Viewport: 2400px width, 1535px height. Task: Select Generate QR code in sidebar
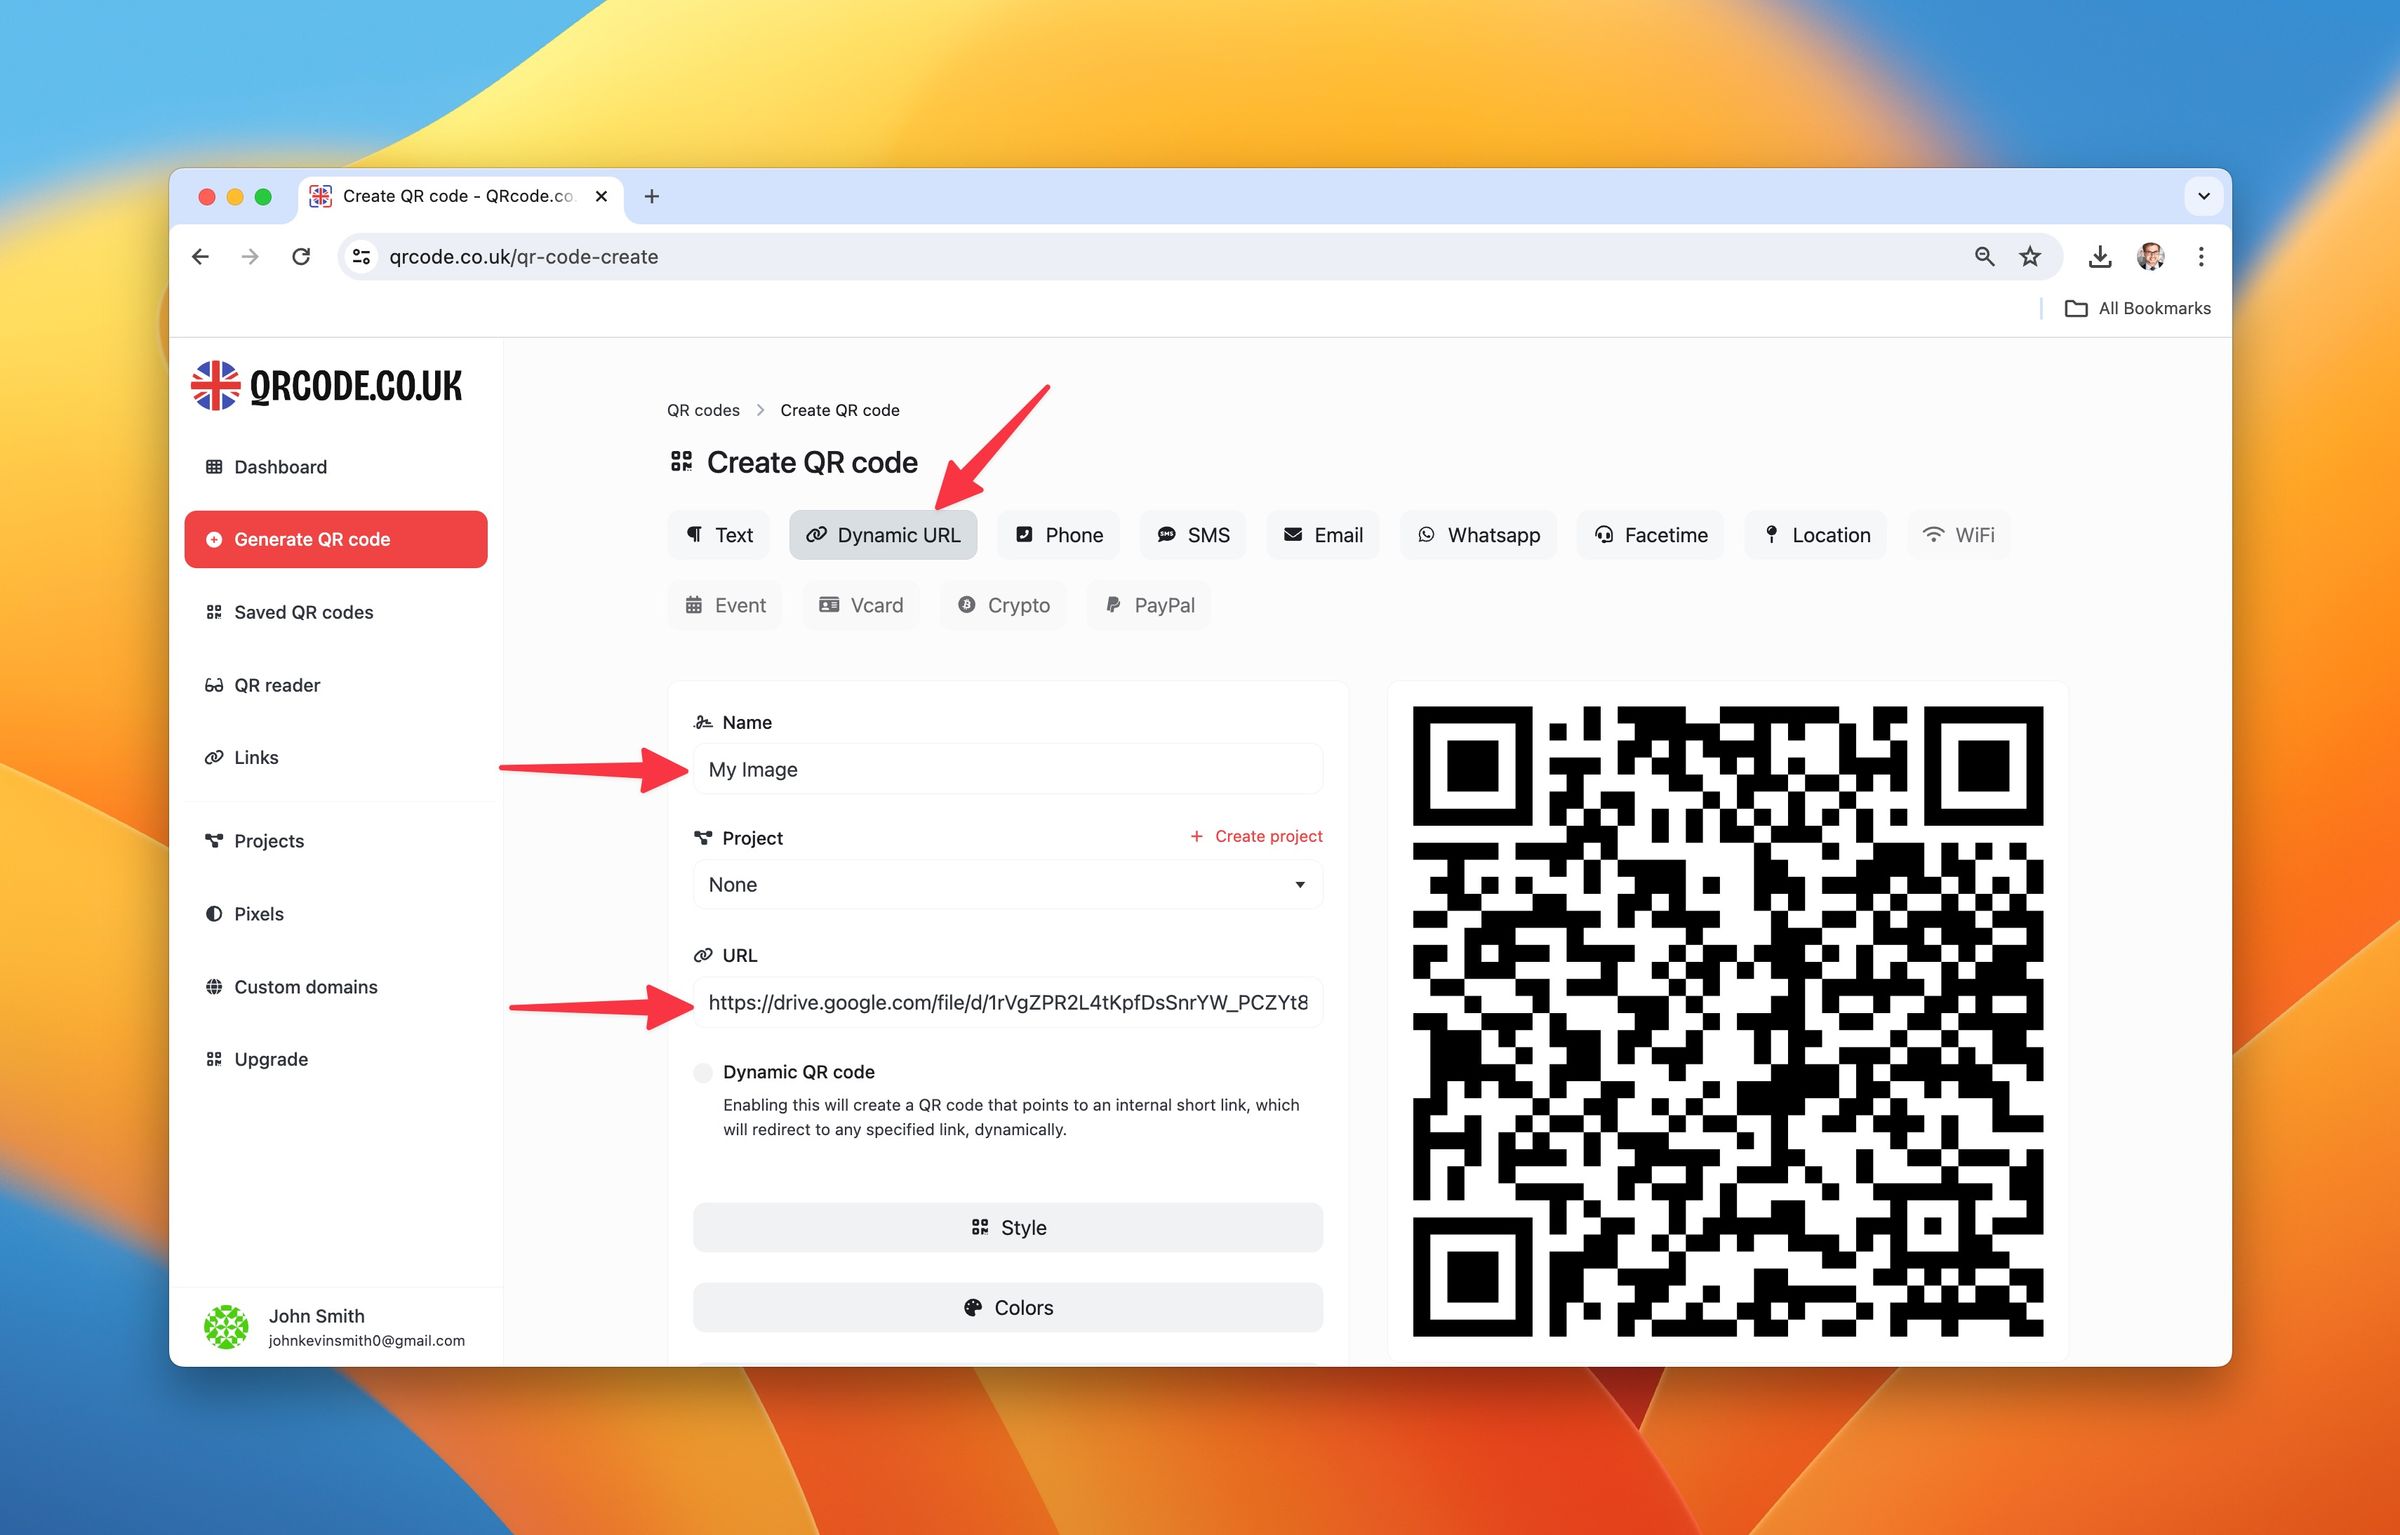point(312,539)
